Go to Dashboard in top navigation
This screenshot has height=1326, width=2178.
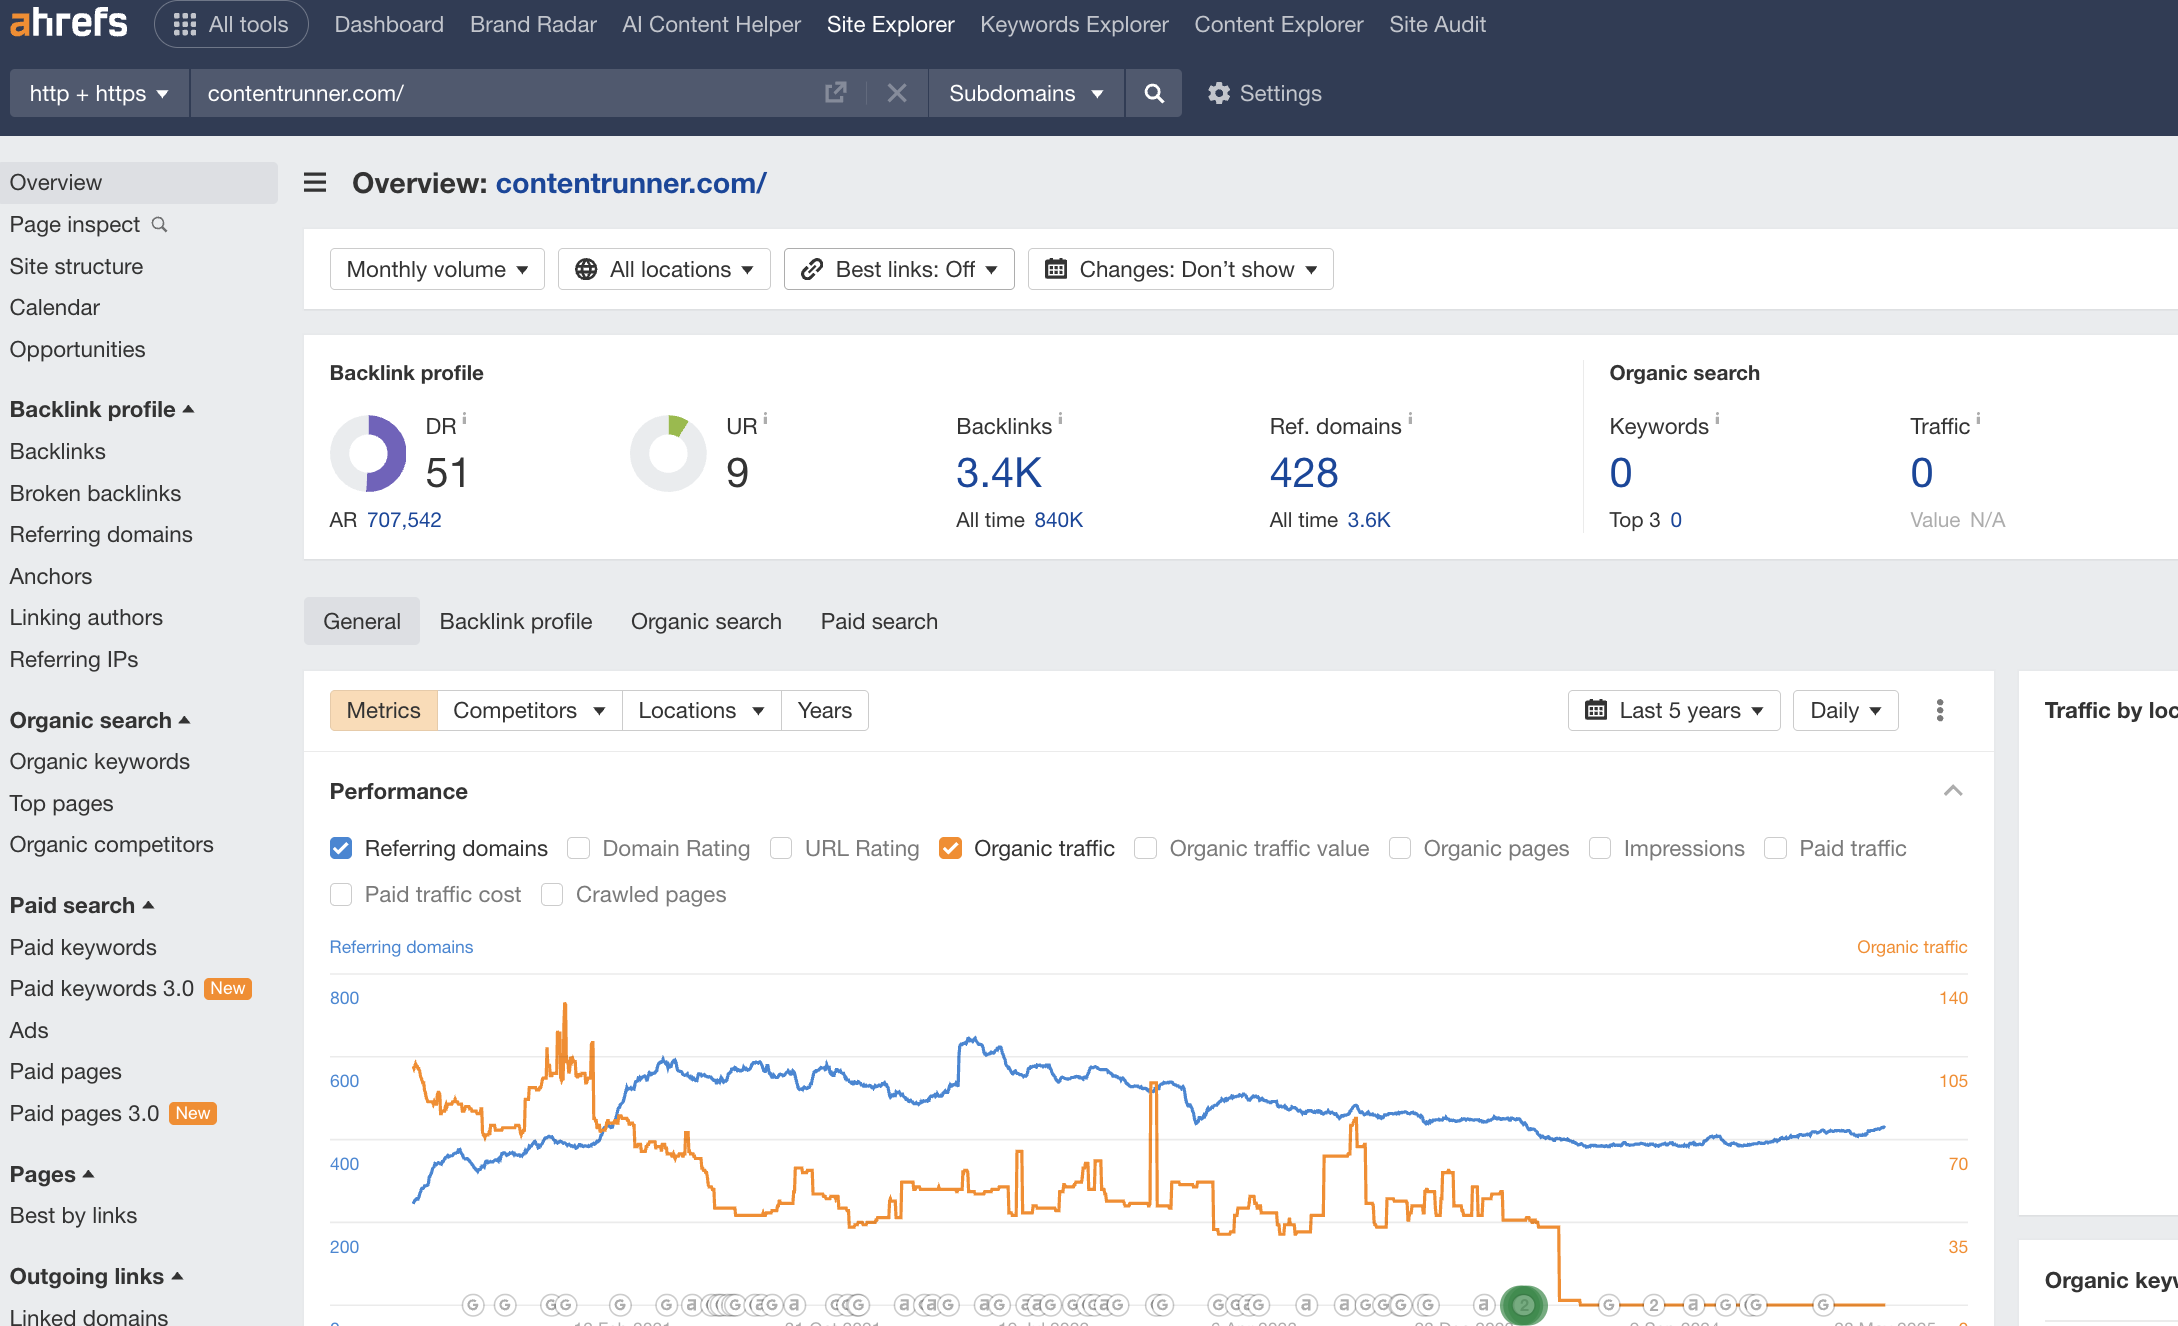(389, 24)
